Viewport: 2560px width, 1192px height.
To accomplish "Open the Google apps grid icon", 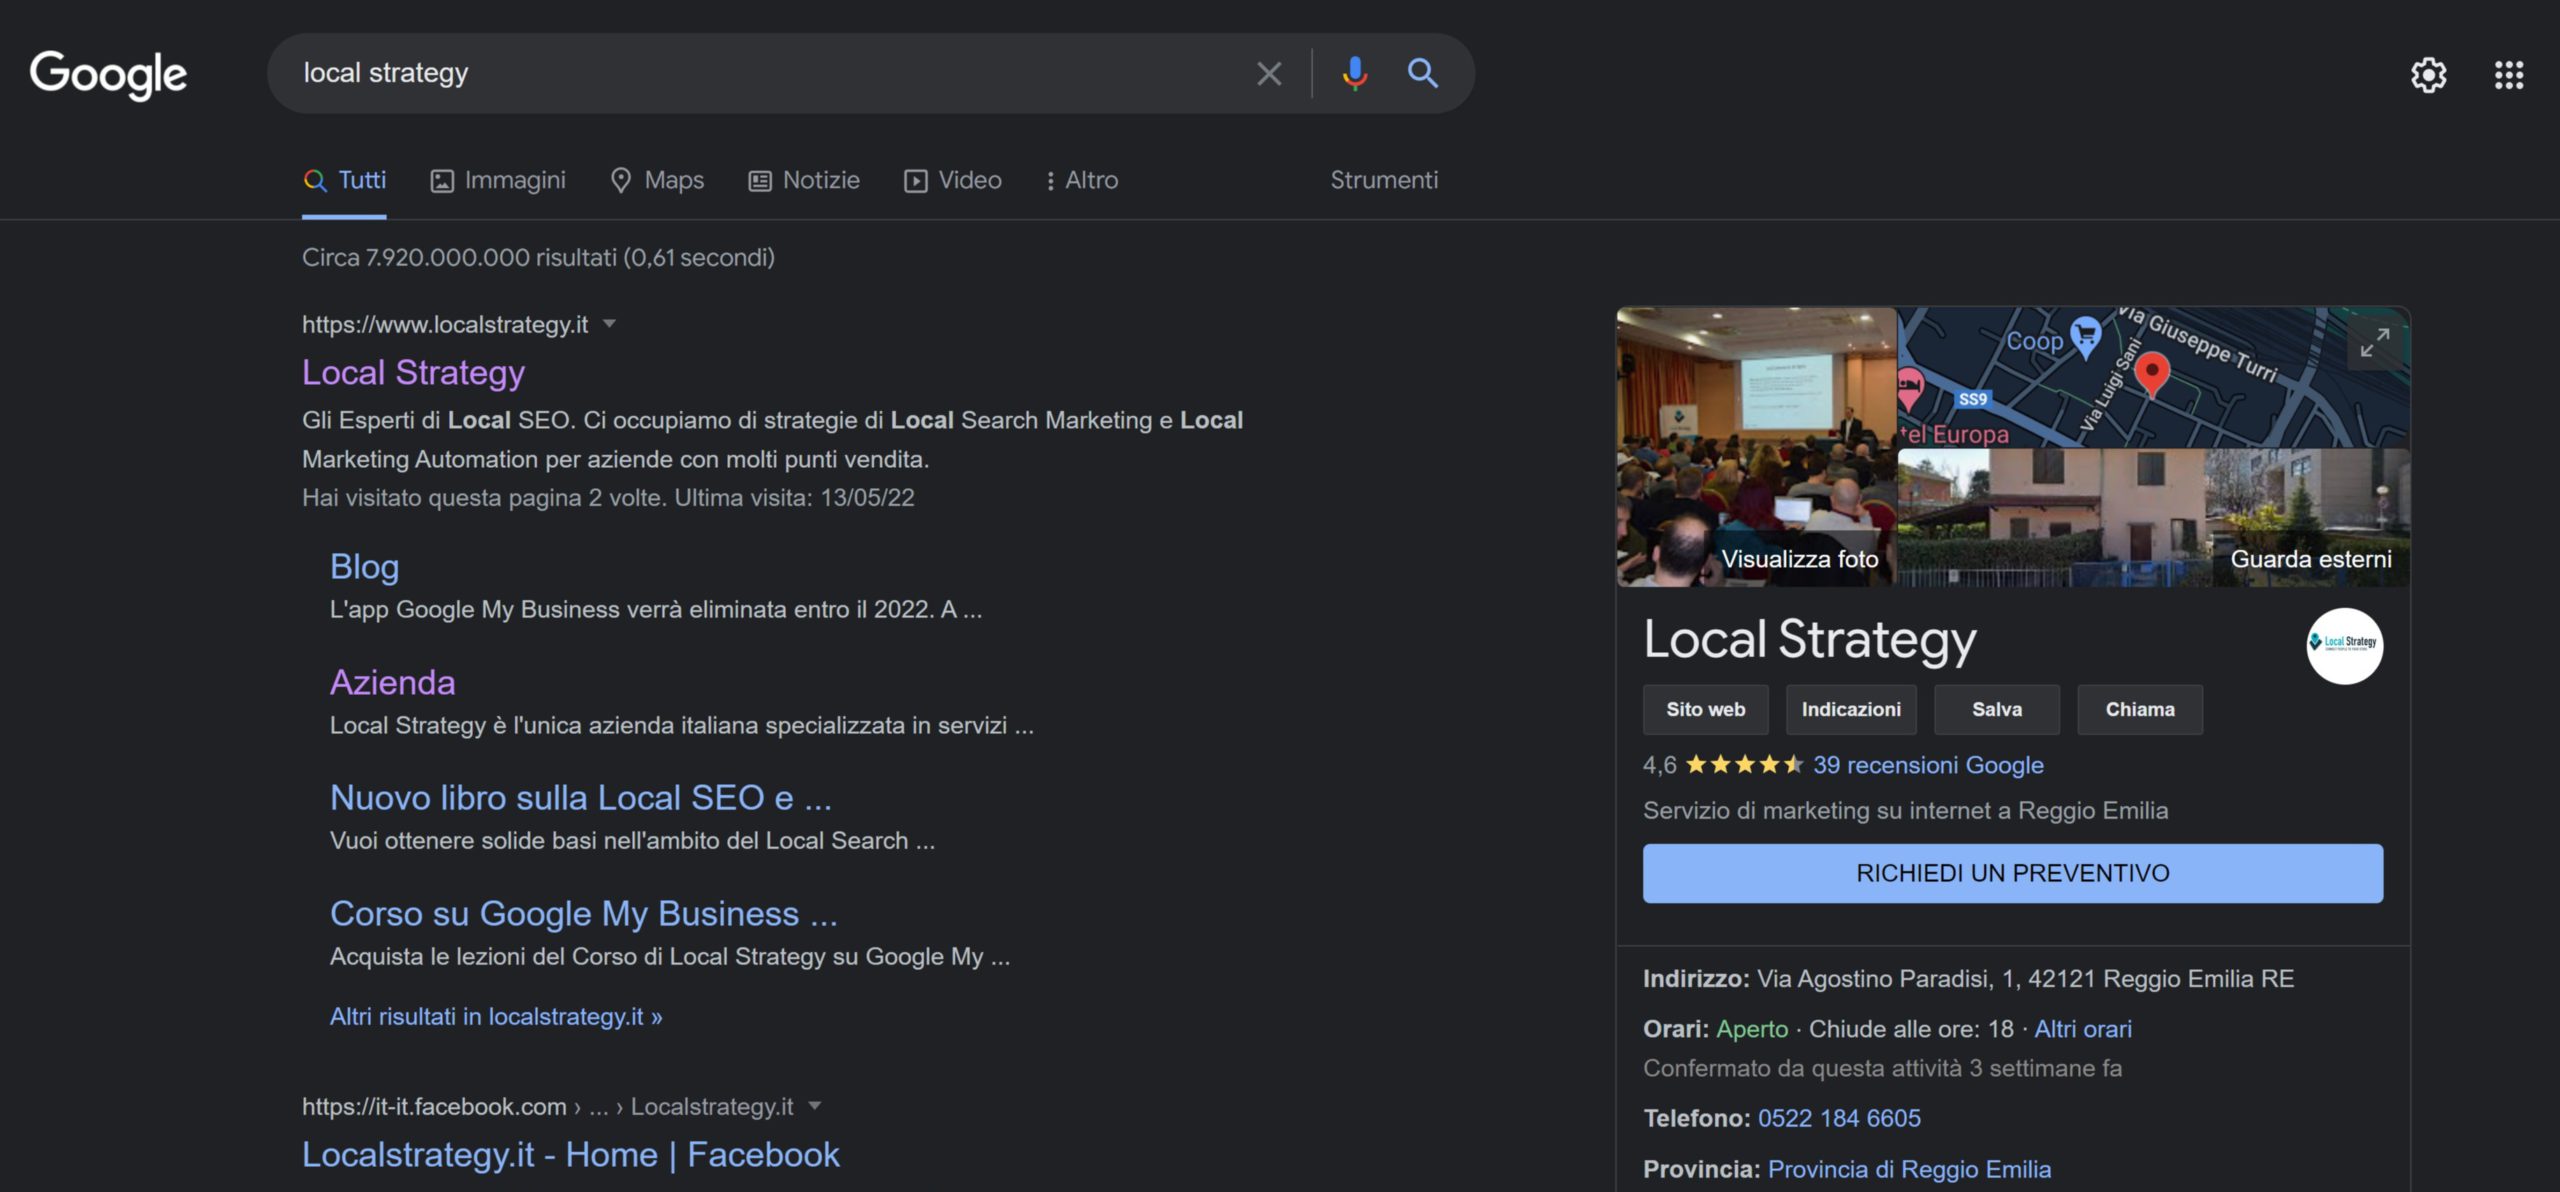I will point(2508,74).
